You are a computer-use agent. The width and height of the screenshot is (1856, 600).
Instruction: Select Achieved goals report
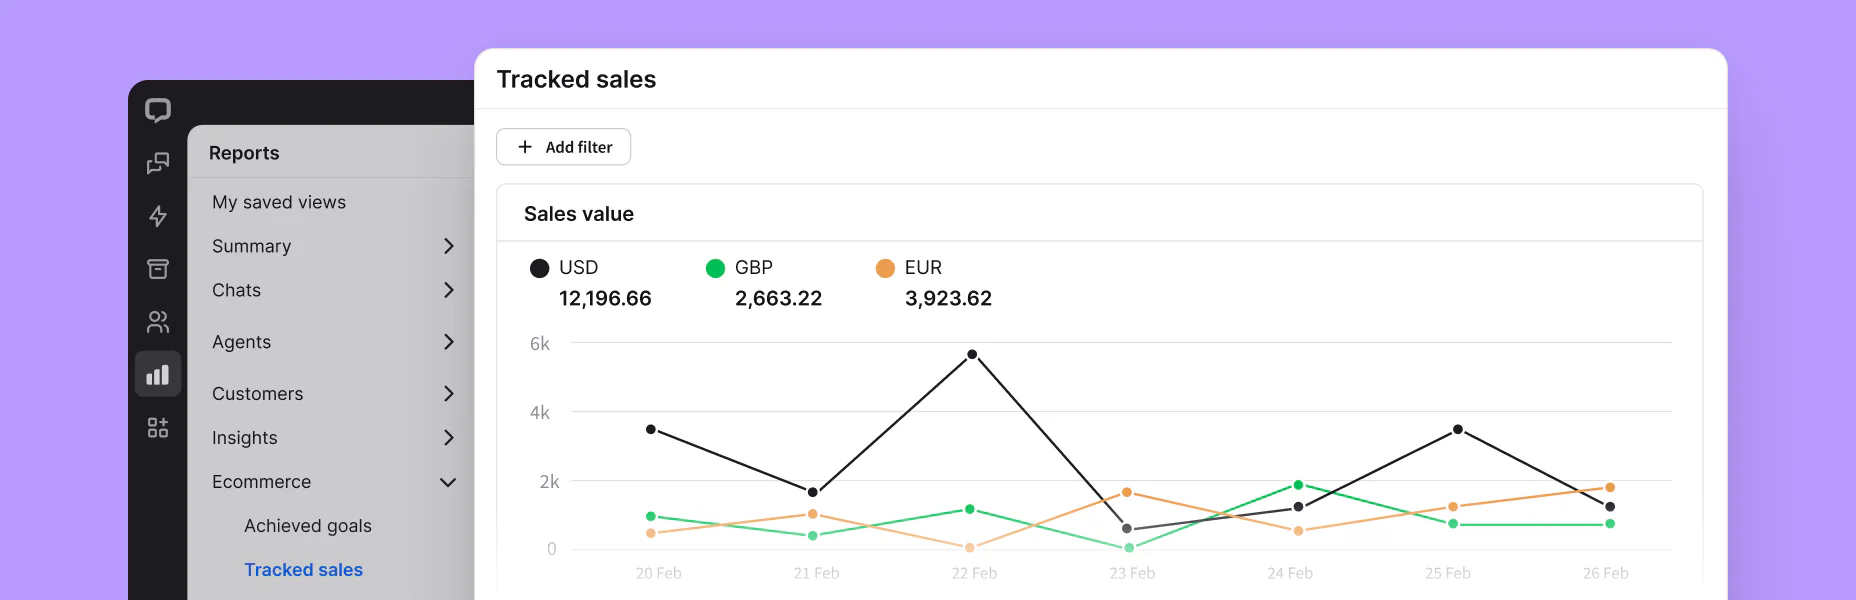pos(308,526)
